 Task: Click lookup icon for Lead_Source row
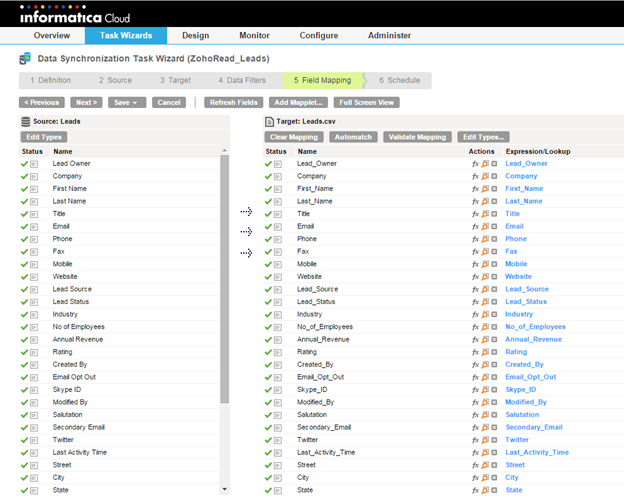pos(485,289)
